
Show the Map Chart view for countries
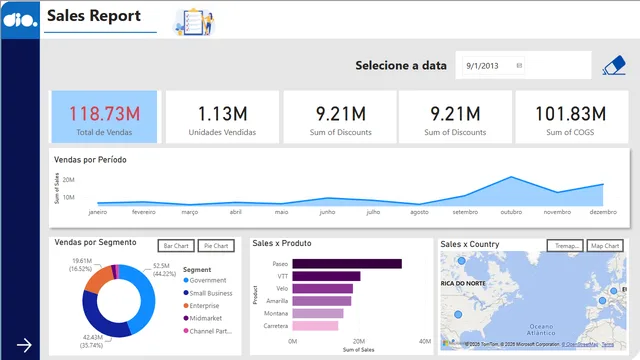coord(605,245)
